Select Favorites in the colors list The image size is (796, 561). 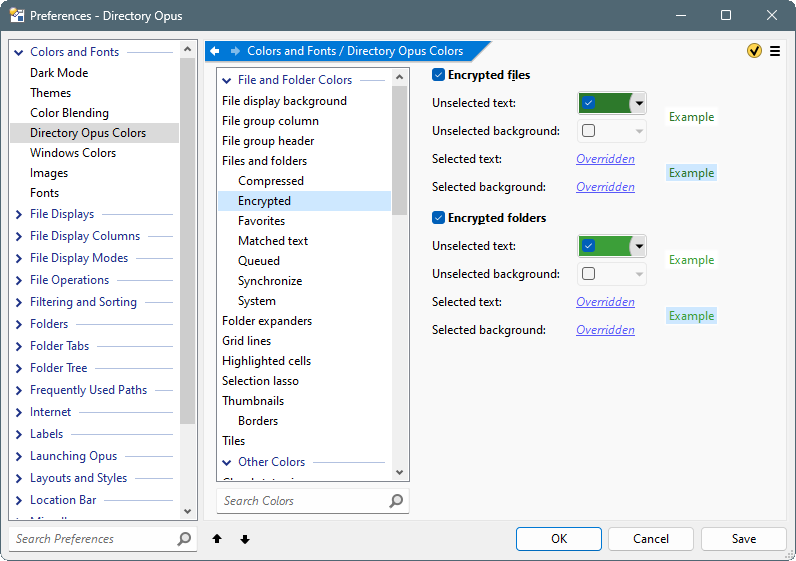point(261,221)
